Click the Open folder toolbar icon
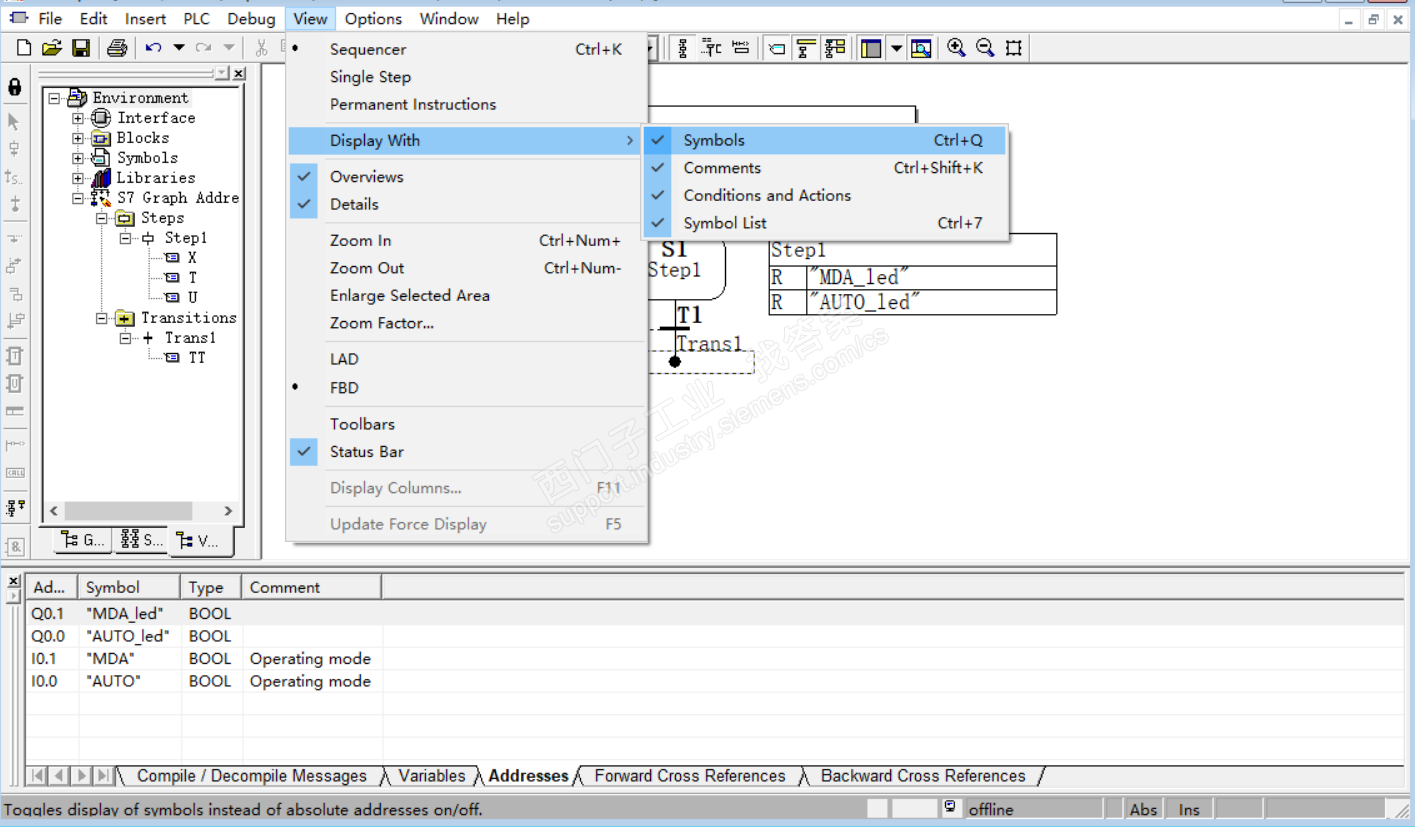Image resolution: width=1415 pixels, height=827 pixels. [52, 48]
